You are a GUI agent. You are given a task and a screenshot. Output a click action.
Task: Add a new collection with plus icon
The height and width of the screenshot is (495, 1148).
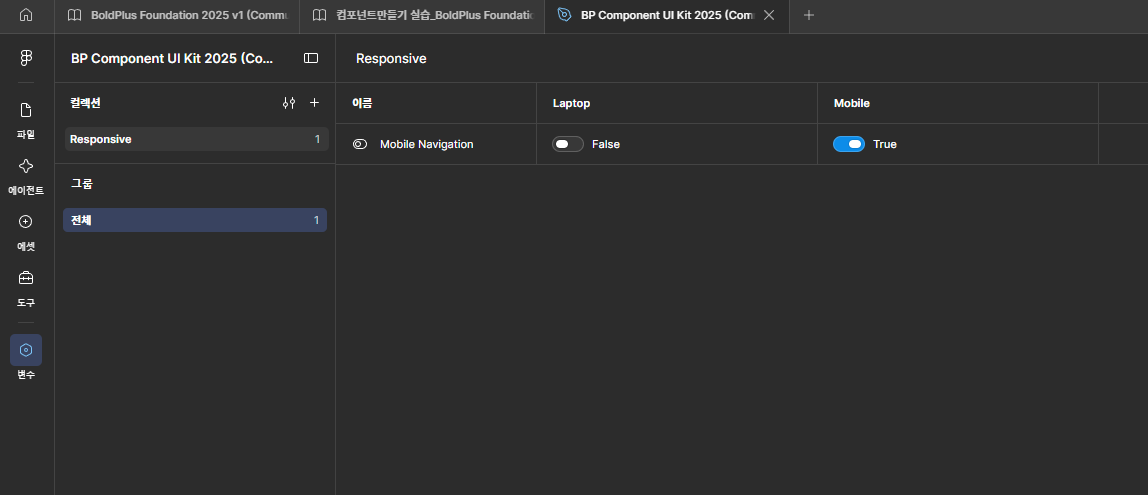point(315,103)
